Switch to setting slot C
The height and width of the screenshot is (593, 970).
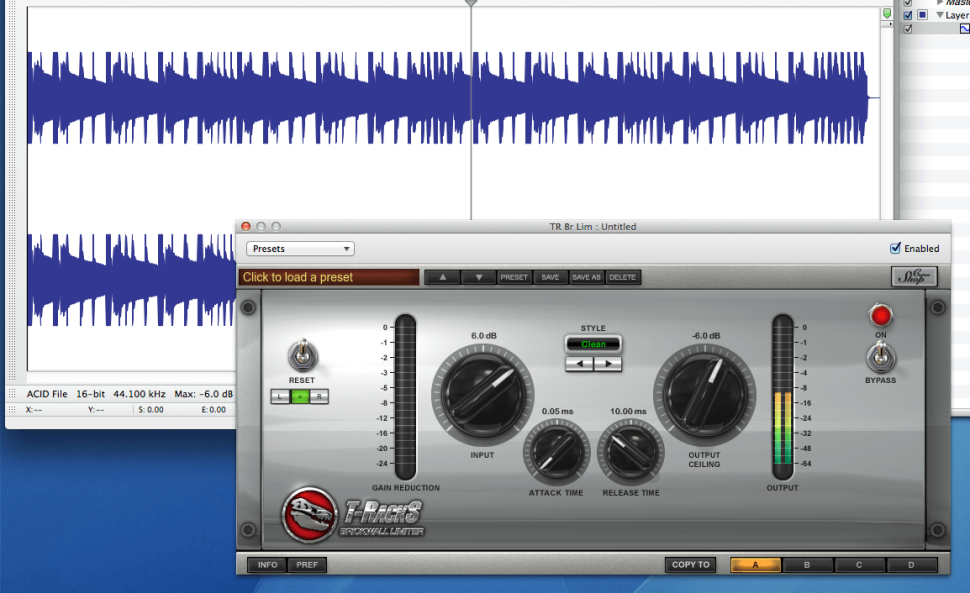coord(859,565)
